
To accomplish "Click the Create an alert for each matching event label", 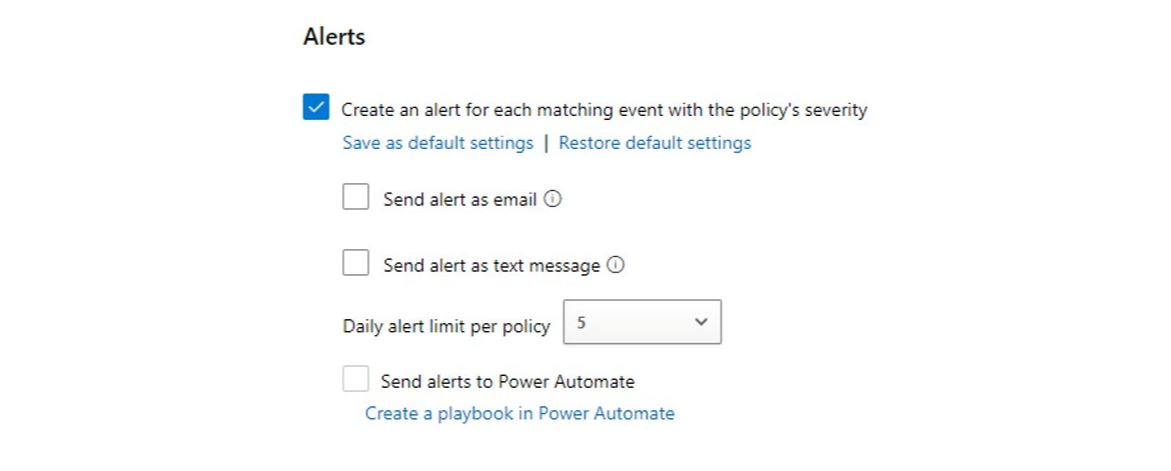I will click(604, 110).
